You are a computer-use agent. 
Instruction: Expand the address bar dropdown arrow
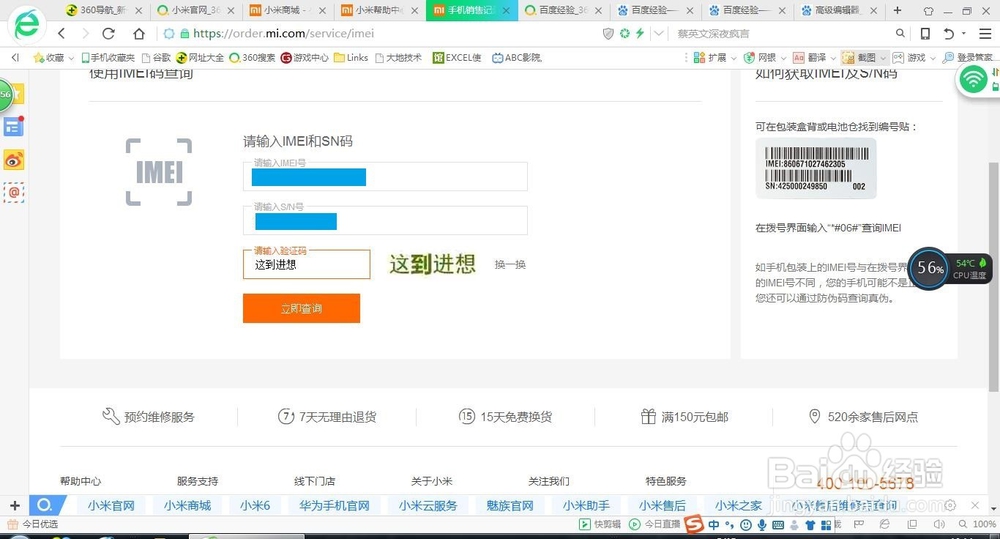659,33
